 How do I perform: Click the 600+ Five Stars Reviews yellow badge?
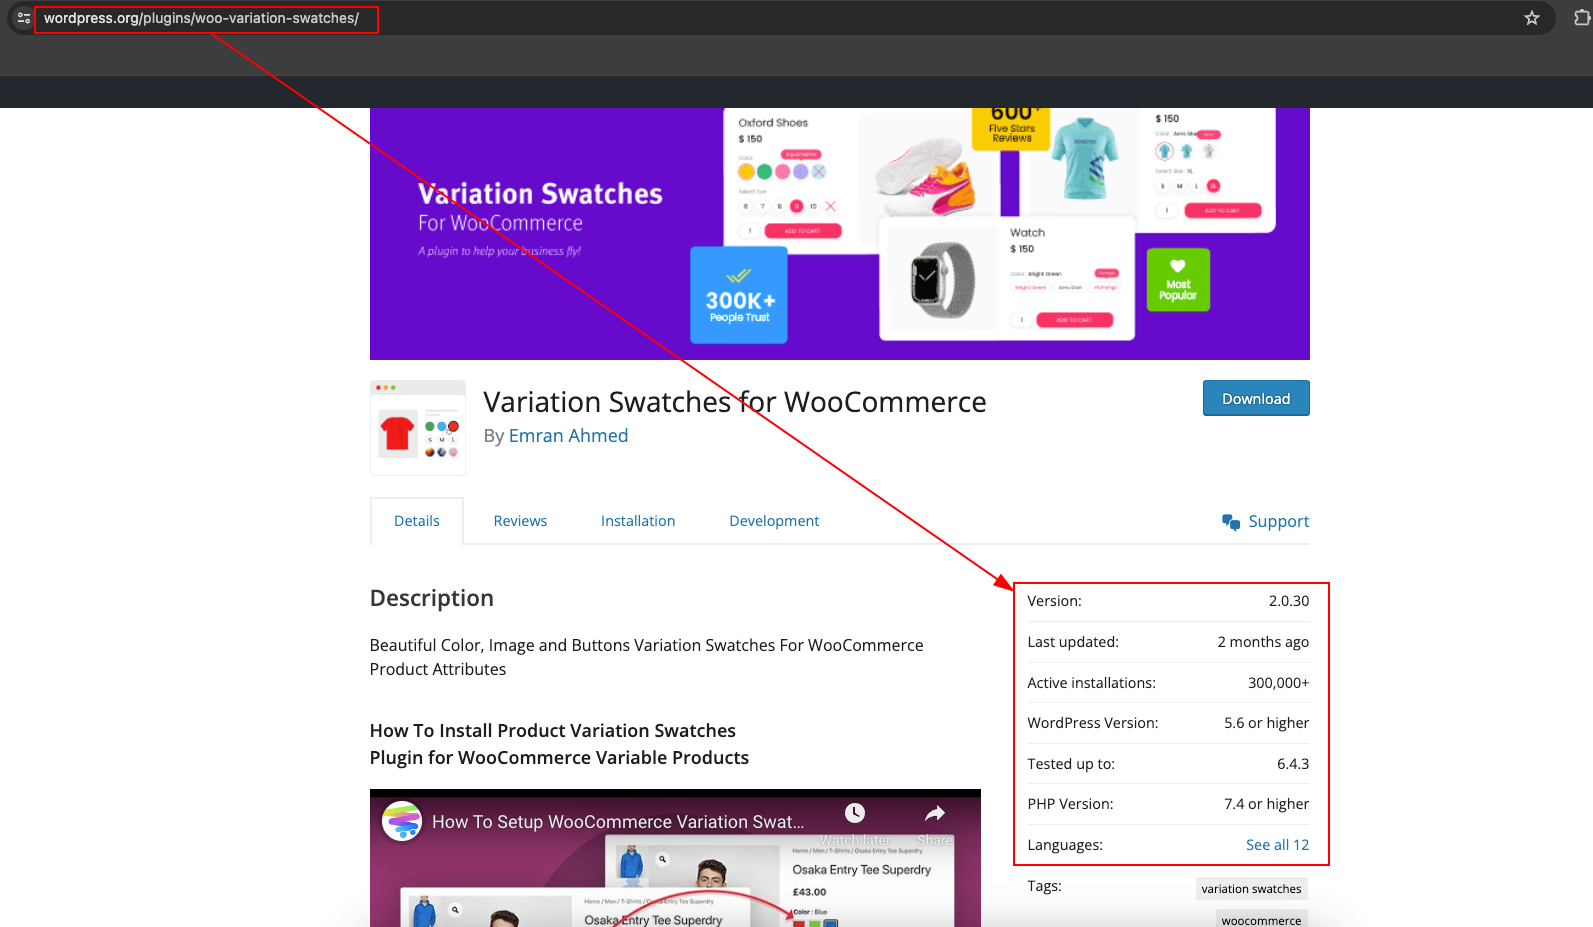pyautogui.click(x=1012, y=128)
